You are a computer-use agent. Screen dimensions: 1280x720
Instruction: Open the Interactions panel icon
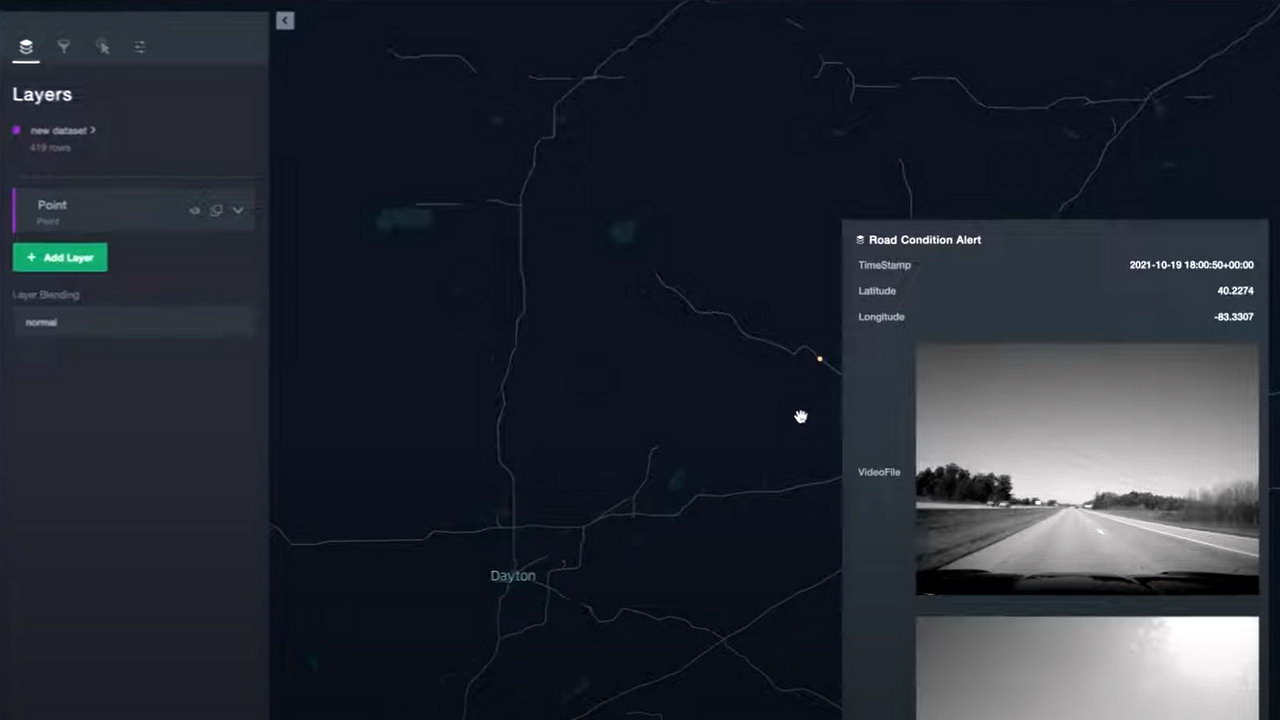pyautogui.click(x=102, y=46)
